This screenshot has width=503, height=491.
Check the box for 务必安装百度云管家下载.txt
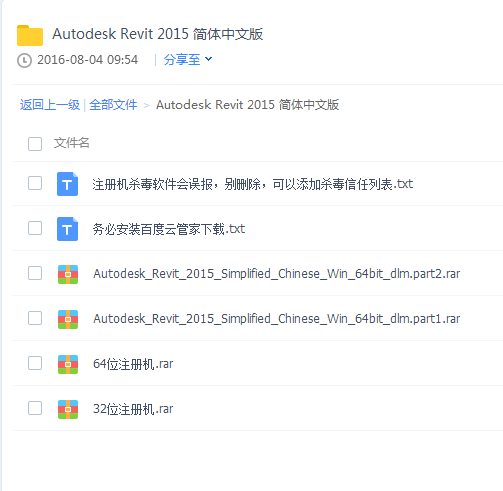coord(35,228)
